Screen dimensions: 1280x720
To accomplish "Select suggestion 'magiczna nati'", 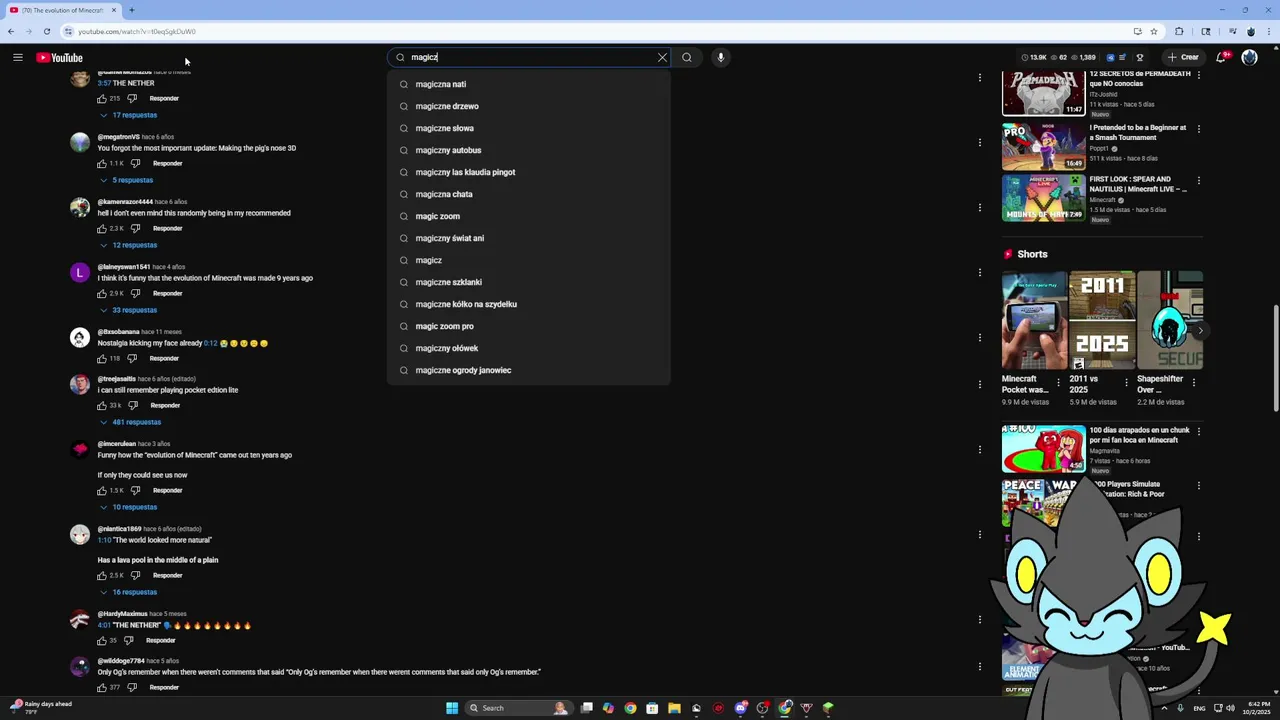I will (528, 84).
